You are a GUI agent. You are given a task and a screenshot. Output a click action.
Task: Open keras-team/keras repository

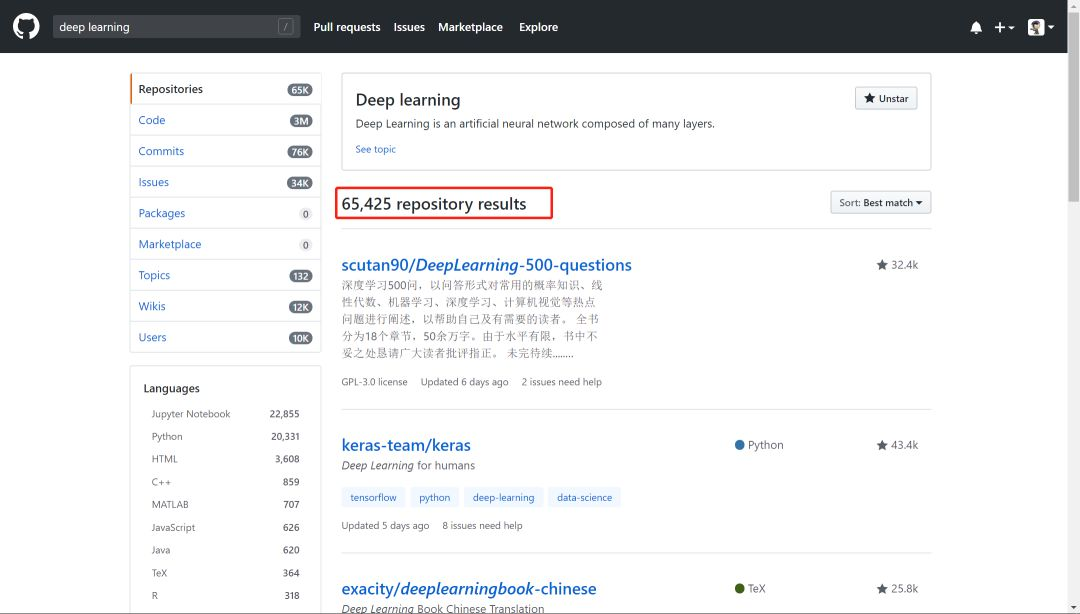[406, 445]
